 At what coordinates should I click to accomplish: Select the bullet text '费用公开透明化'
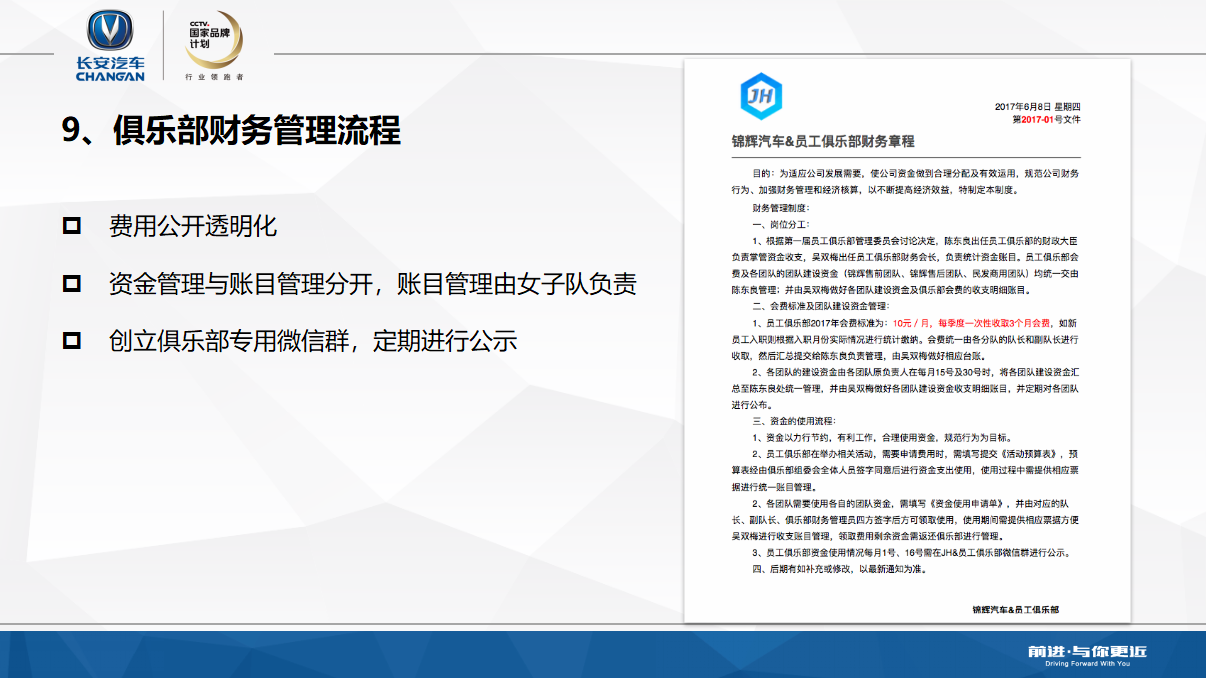(193, 226)
